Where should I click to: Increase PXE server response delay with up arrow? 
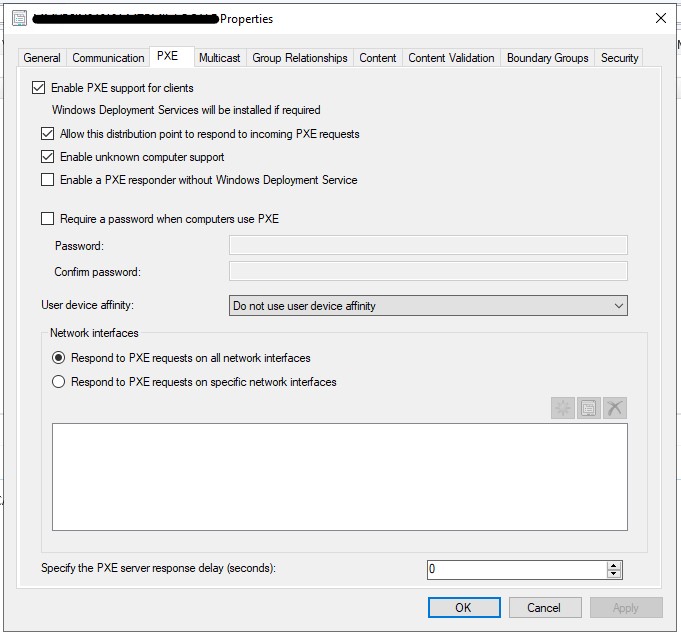click(x=613, y=565)
